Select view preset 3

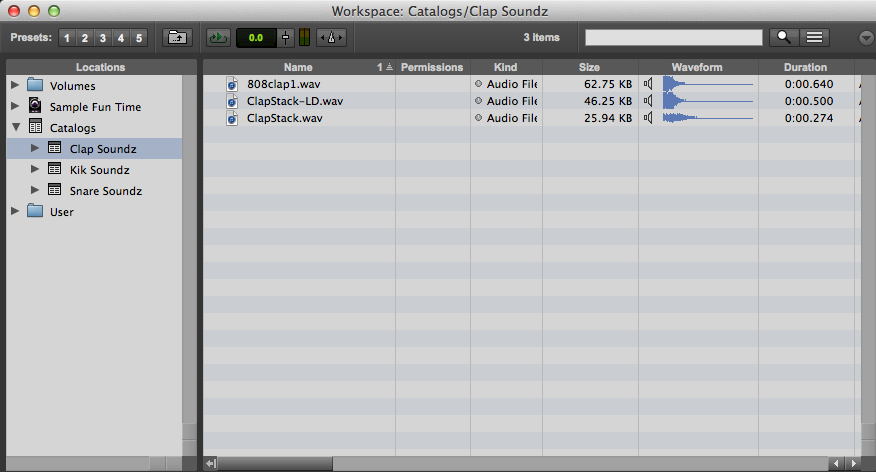[103, 38]
